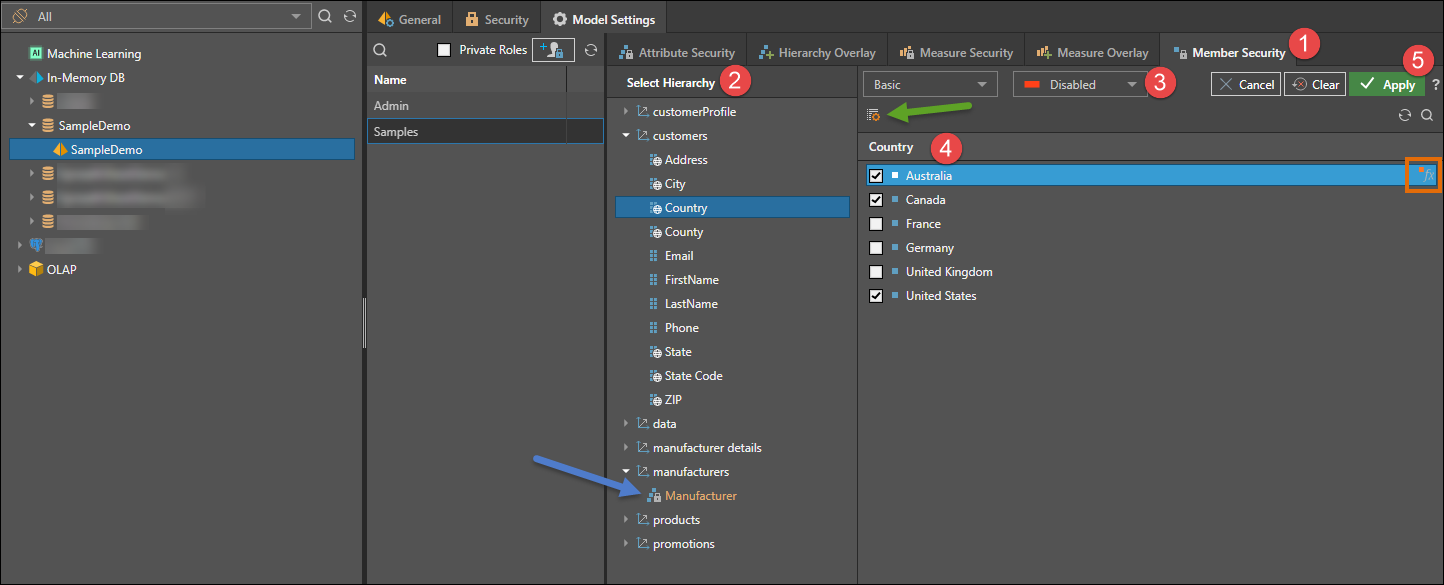Click the Apply button
The height and width of the screenshot is (585, 1444).
(1387, 85)
